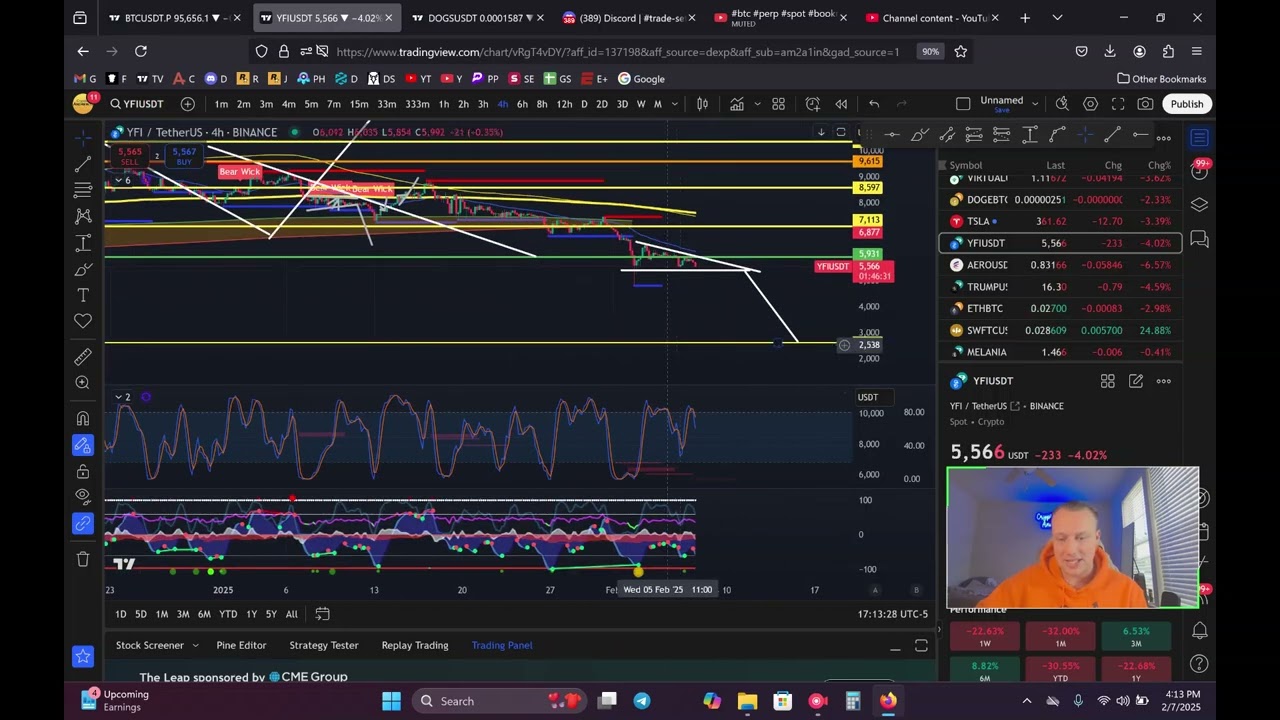Select the YTD date range
The image size is (1280, 720).
tap(228, 614)
